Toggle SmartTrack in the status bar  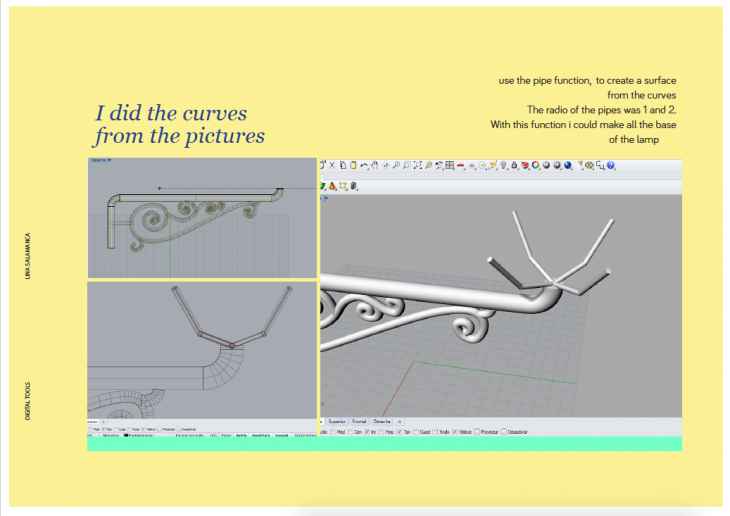click(x=261, y=436)
